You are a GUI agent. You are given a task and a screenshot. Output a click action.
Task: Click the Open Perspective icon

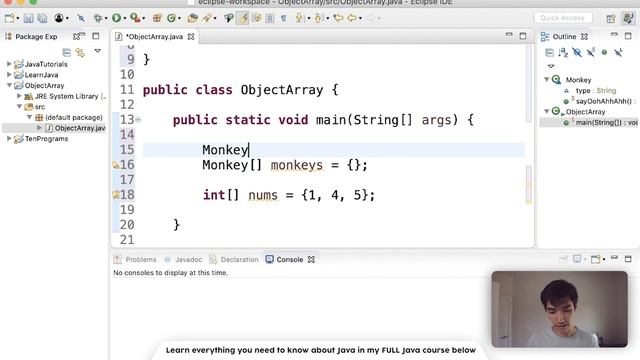(611, 18)
